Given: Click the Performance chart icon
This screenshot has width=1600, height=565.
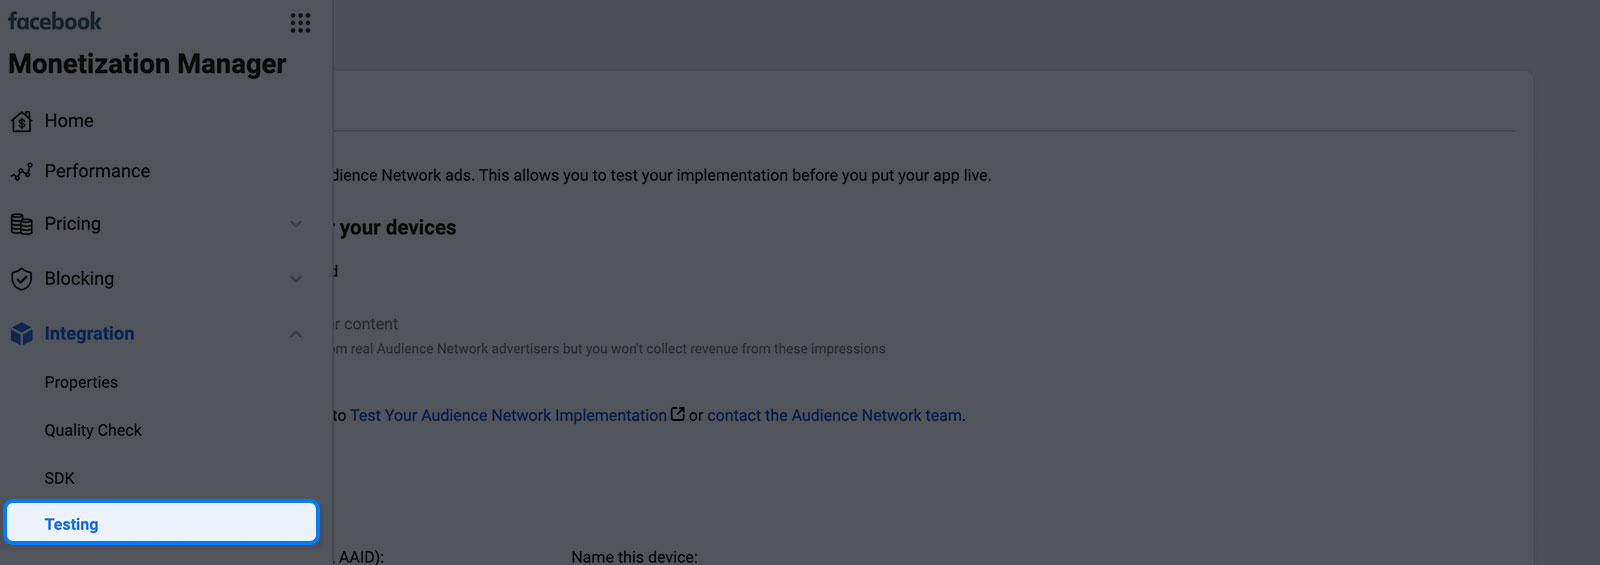Looking at the screenshot, I should (22, 172).
